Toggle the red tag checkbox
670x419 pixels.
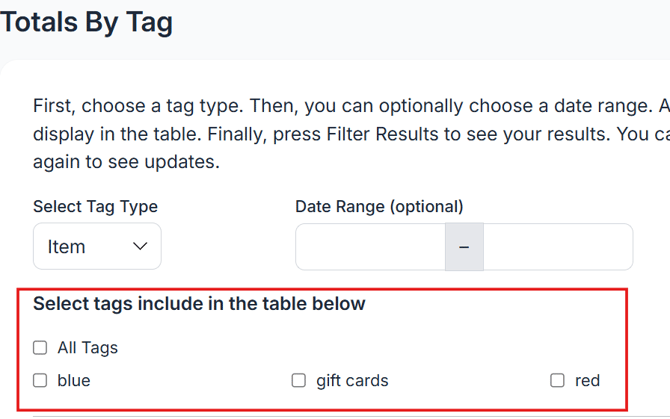[557, 380]
